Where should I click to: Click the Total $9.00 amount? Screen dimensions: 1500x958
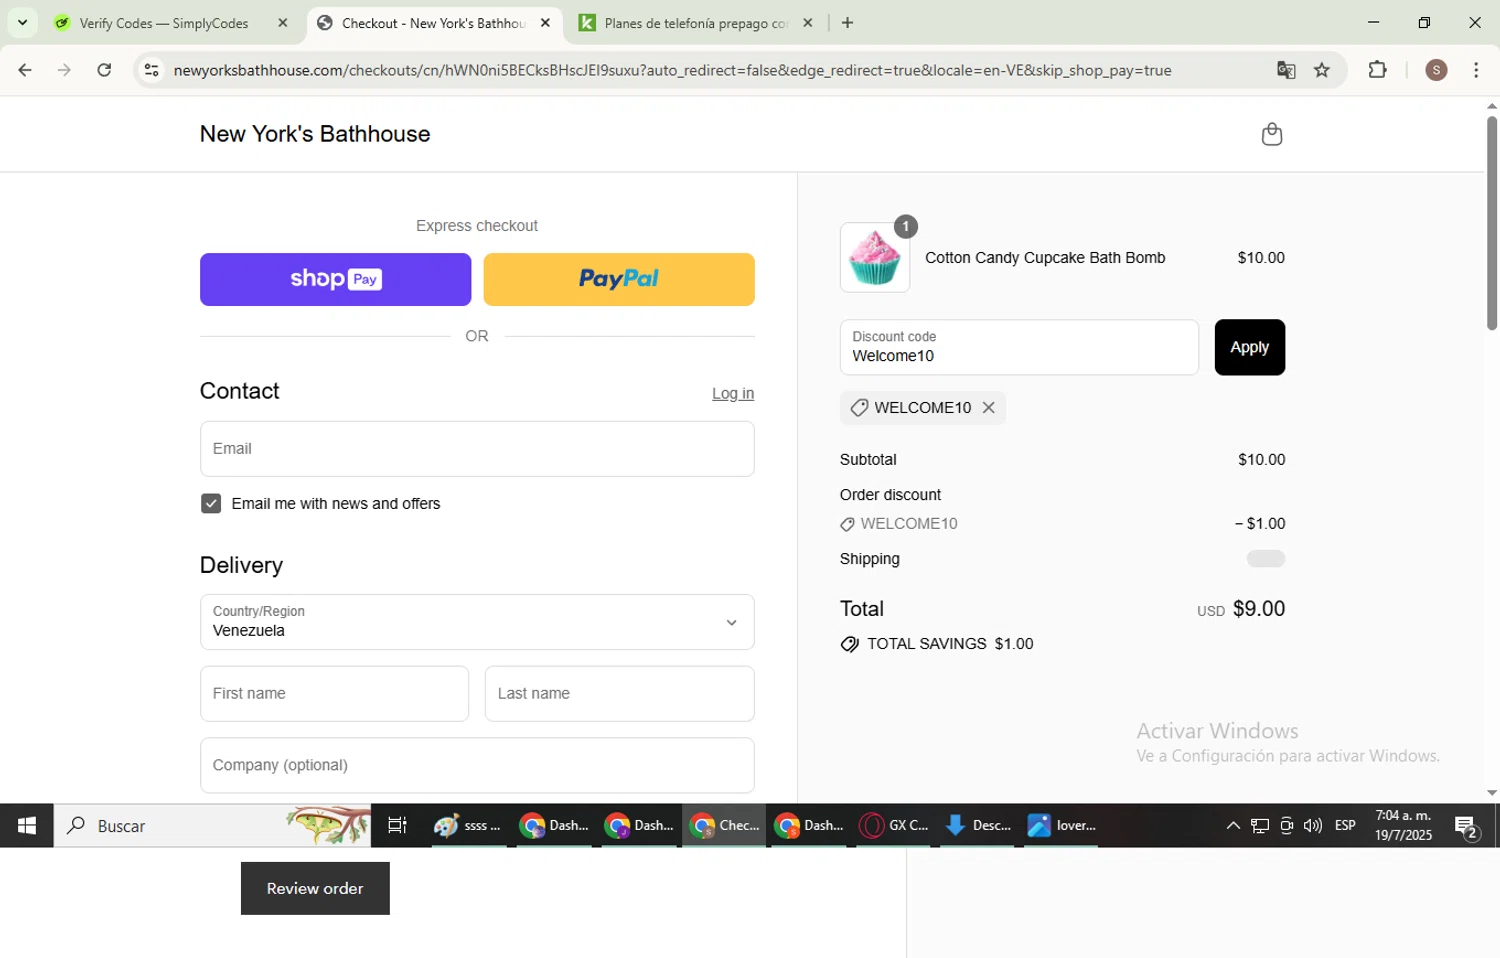[1258, 609]
